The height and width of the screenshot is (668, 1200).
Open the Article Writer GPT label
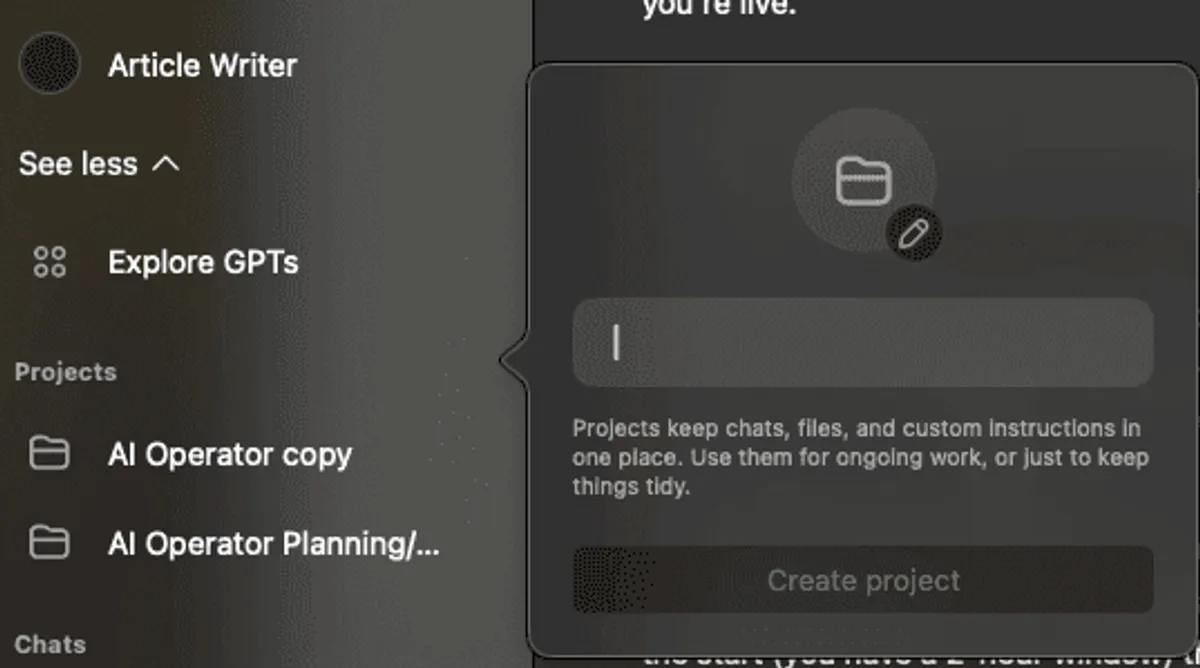coord(202,66)
